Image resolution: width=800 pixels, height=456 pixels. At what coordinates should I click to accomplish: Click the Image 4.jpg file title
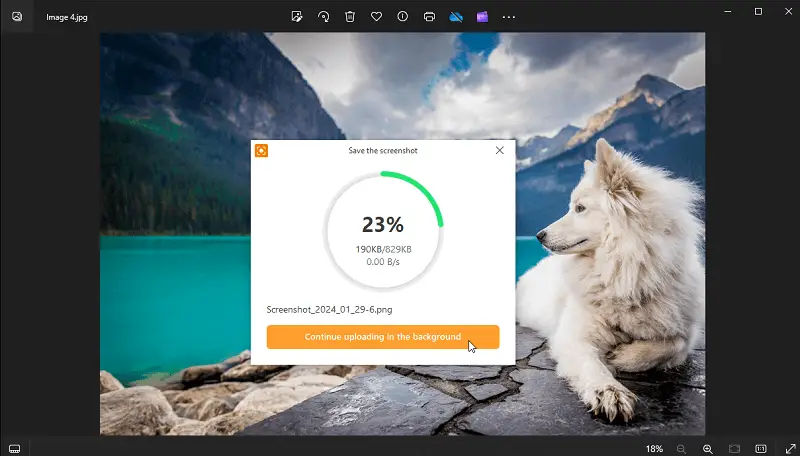(x=67, y=17)
